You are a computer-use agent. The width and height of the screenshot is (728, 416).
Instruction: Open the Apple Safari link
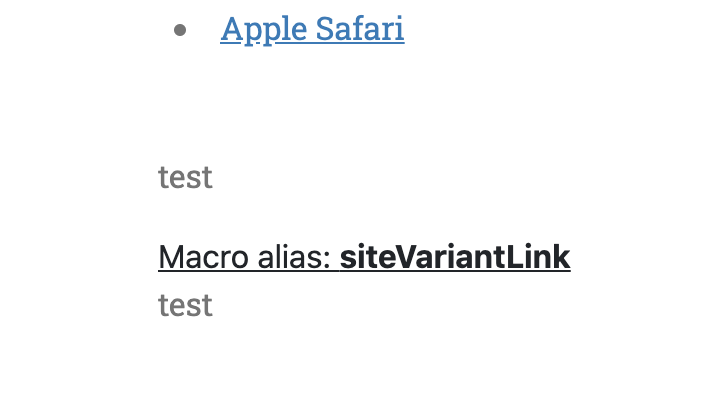pos(312,29)
